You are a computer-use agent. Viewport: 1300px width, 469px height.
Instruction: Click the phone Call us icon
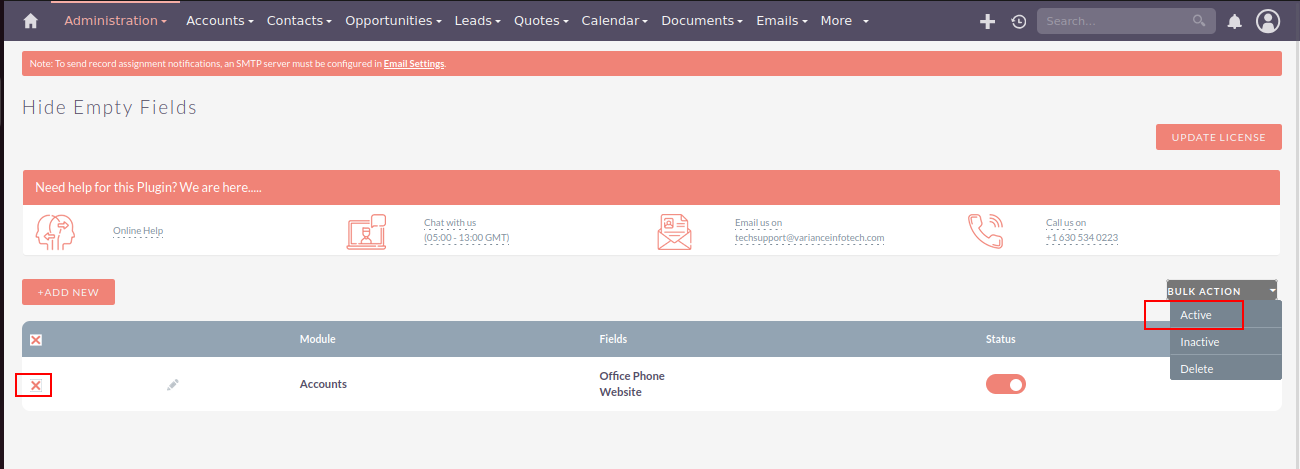point(985,231)
